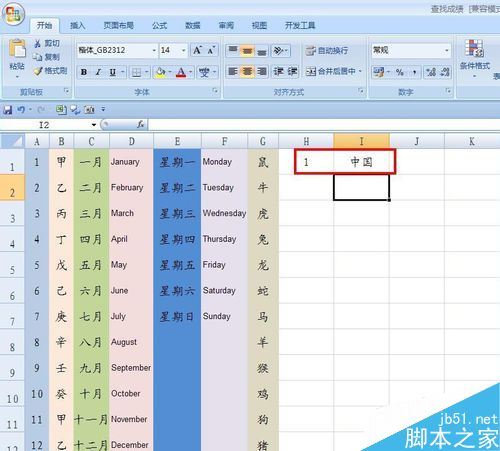Toggle underline formatting
The width and height of the screenshot is (500, 451).
click(x=113, y=72)
